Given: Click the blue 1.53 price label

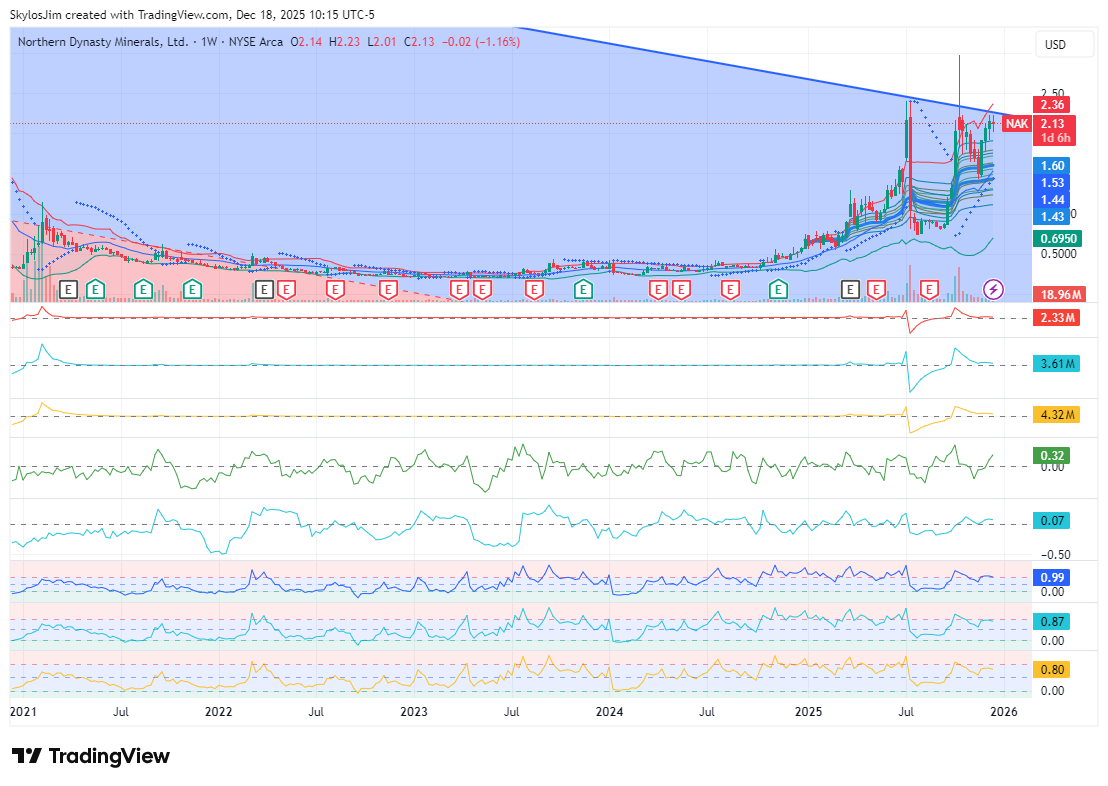Looking at the screenshot, I should 1052,183.
